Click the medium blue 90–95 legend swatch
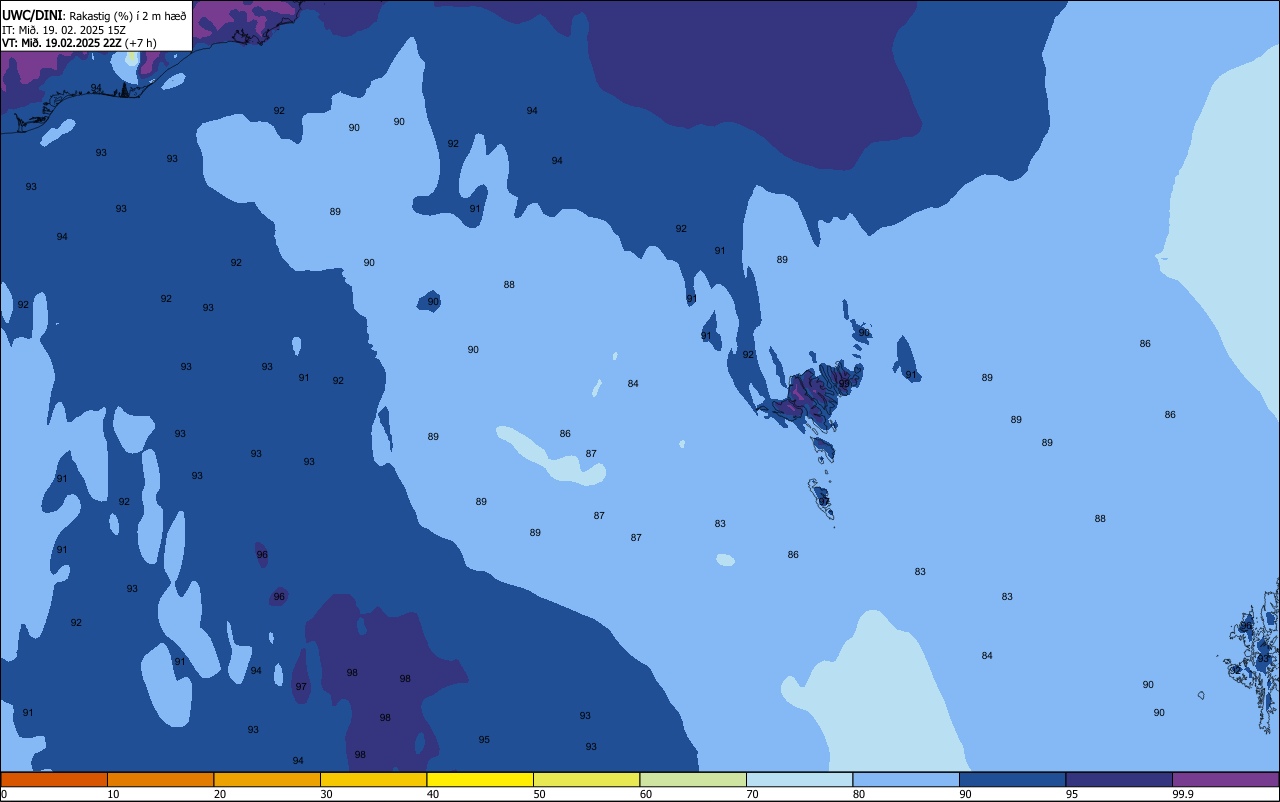This screenshot has height=802, width=1280. coord(1013,779)
